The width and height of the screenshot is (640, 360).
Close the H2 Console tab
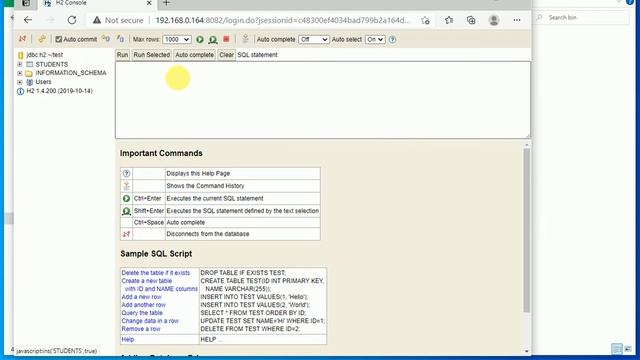[149, 3]
